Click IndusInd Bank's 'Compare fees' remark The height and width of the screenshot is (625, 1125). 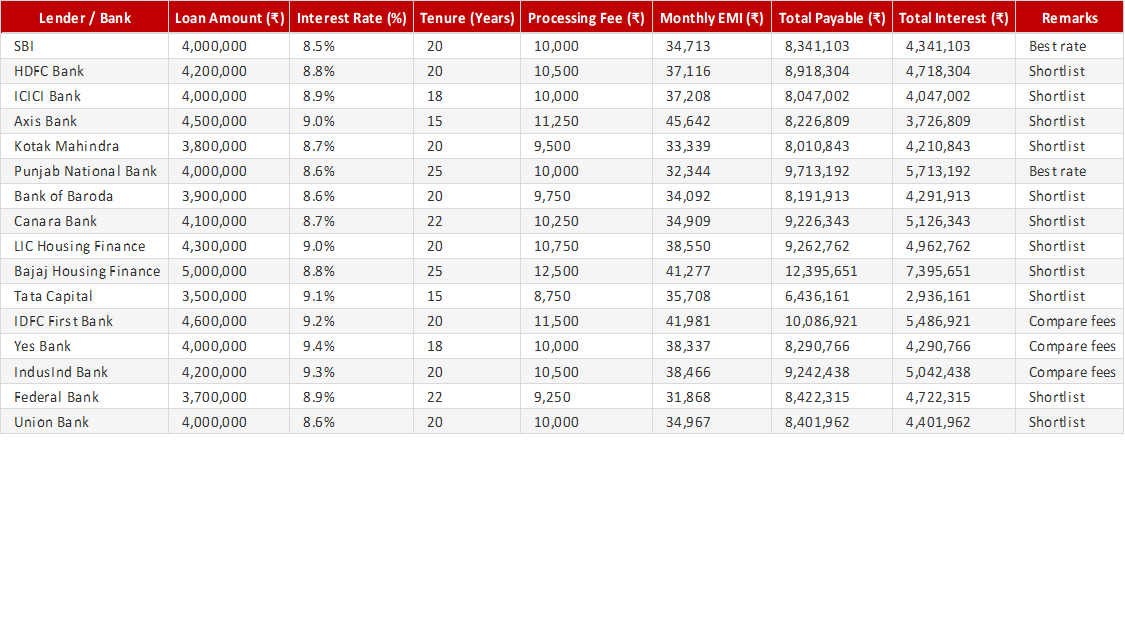pyautogui.click(x=1072, y=372)
